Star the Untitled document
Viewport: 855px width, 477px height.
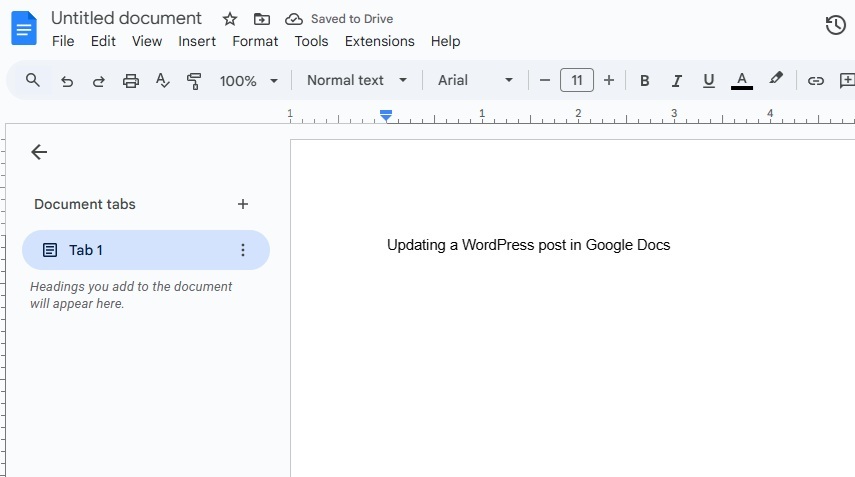(230, 19)
